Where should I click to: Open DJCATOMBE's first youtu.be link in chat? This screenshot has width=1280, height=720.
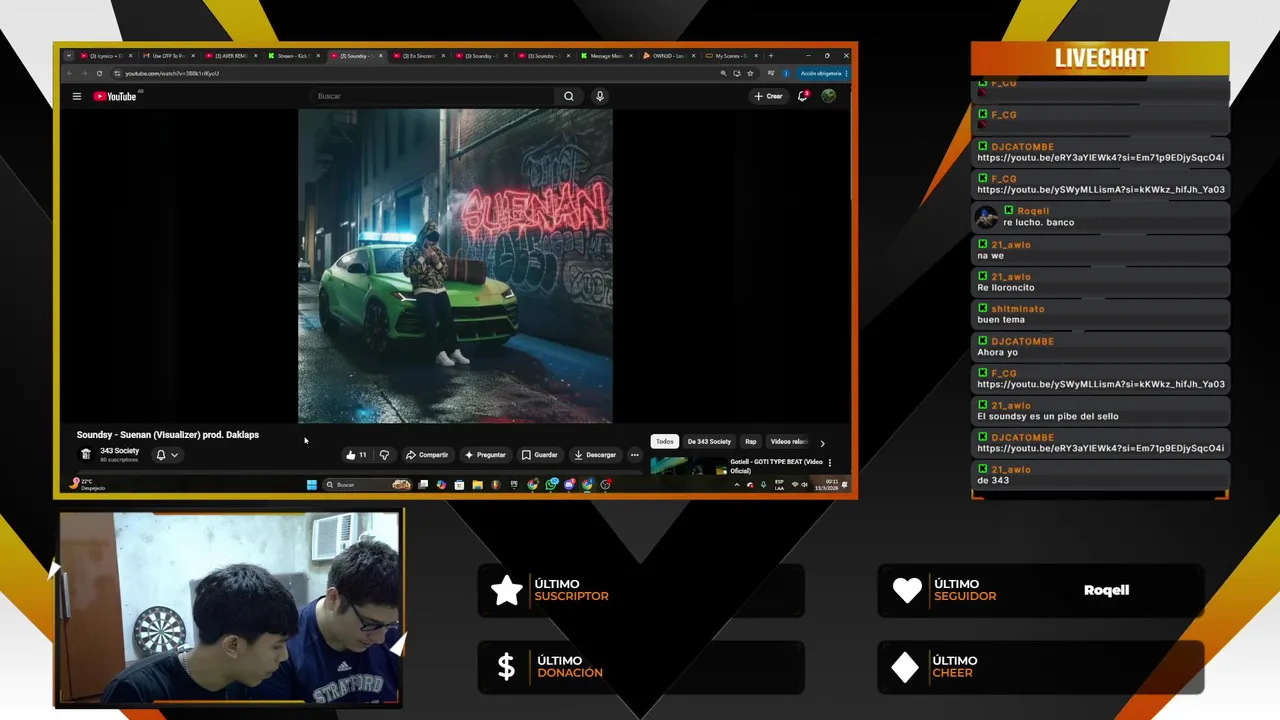(1100, 157)
